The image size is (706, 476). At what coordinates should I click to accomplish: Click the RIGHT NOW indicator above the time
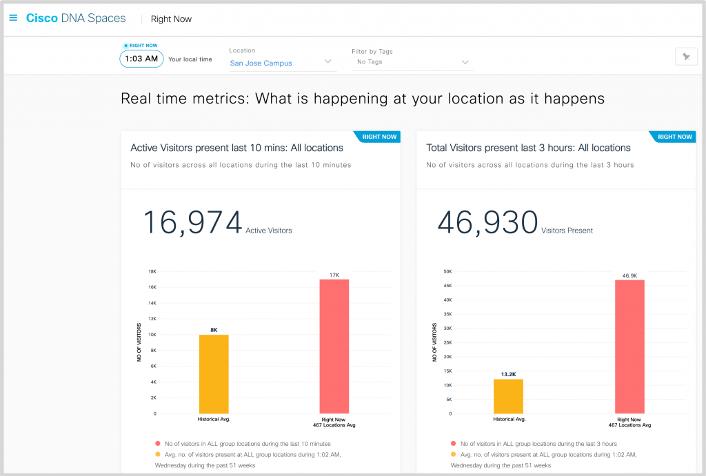point(140,45)
